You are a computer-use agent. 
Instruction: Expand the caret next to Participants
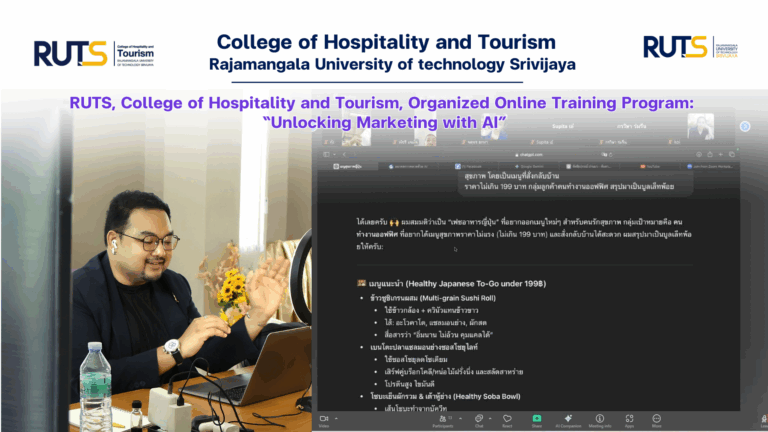coord(460,419)
